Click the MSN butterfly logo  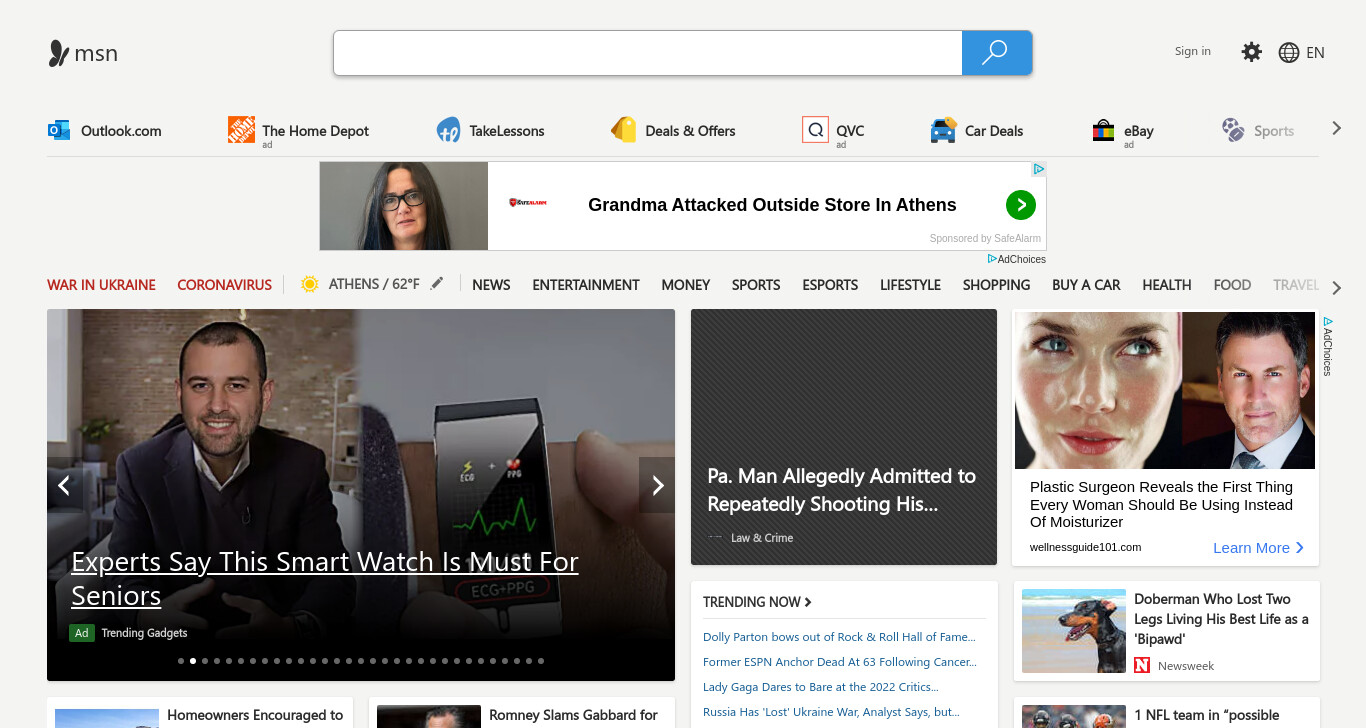[59, 53]
